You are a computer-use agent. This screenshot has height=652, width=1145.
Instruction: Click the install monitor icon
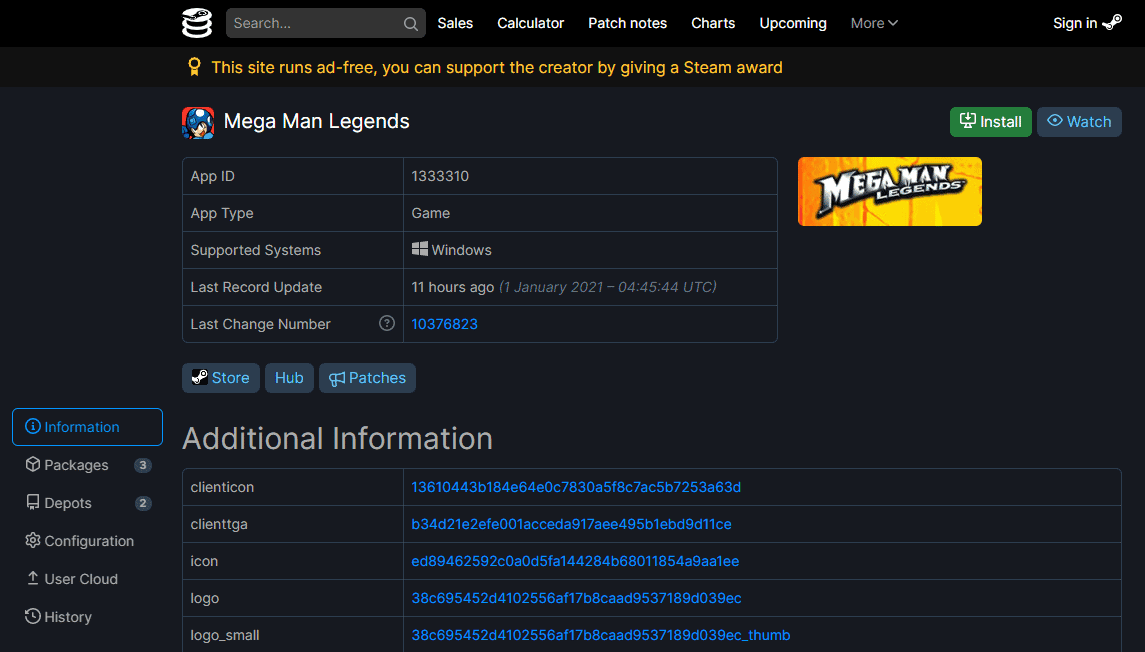pos(968,120)
